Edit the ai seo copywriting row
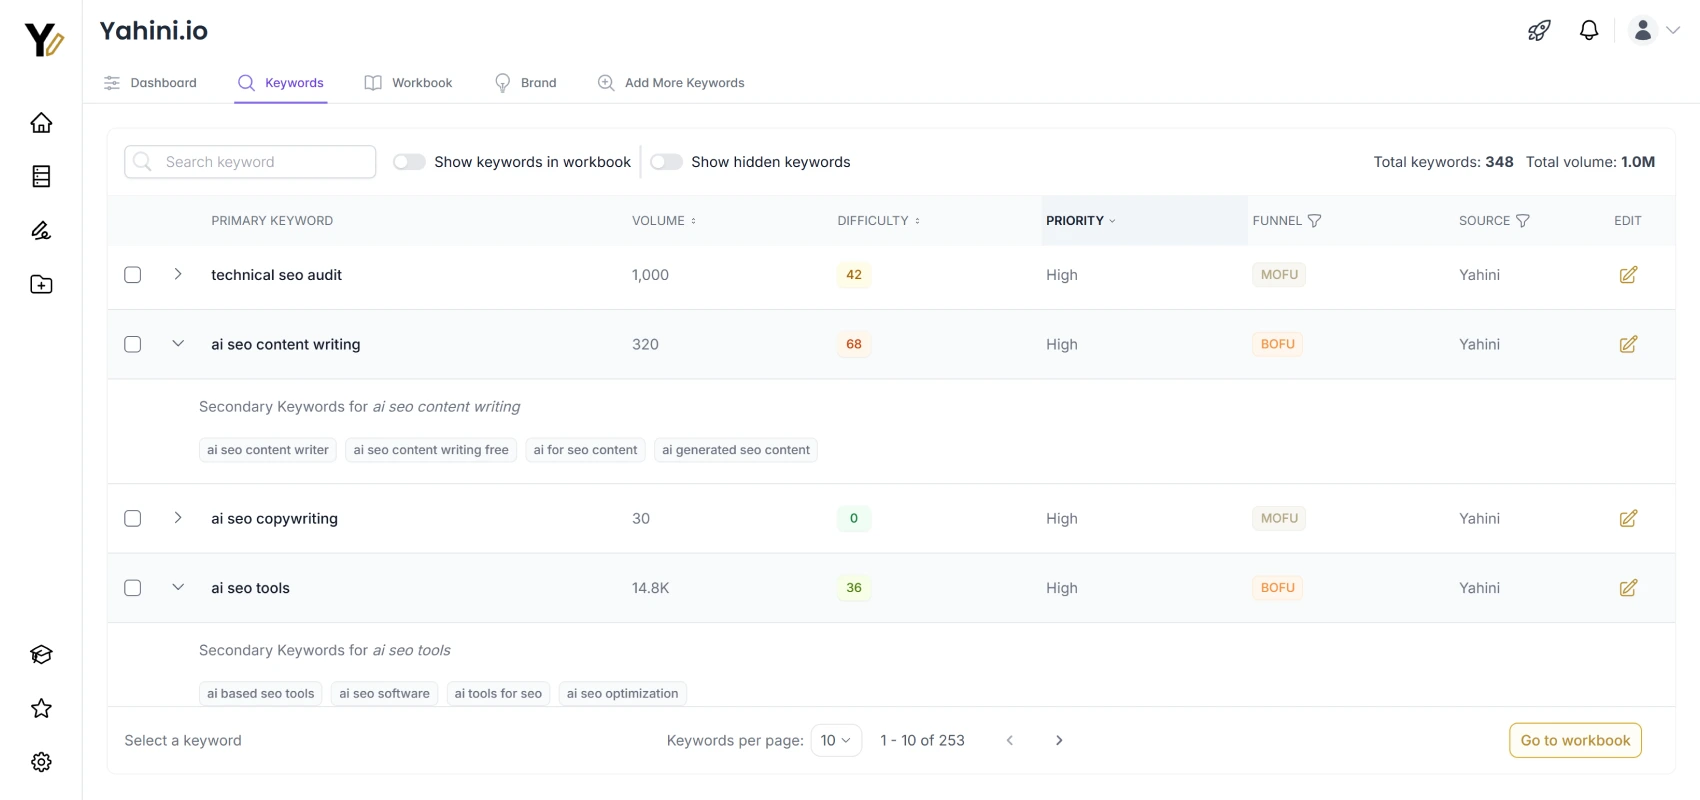1700x800 pixels. [x=1628, y=518]
